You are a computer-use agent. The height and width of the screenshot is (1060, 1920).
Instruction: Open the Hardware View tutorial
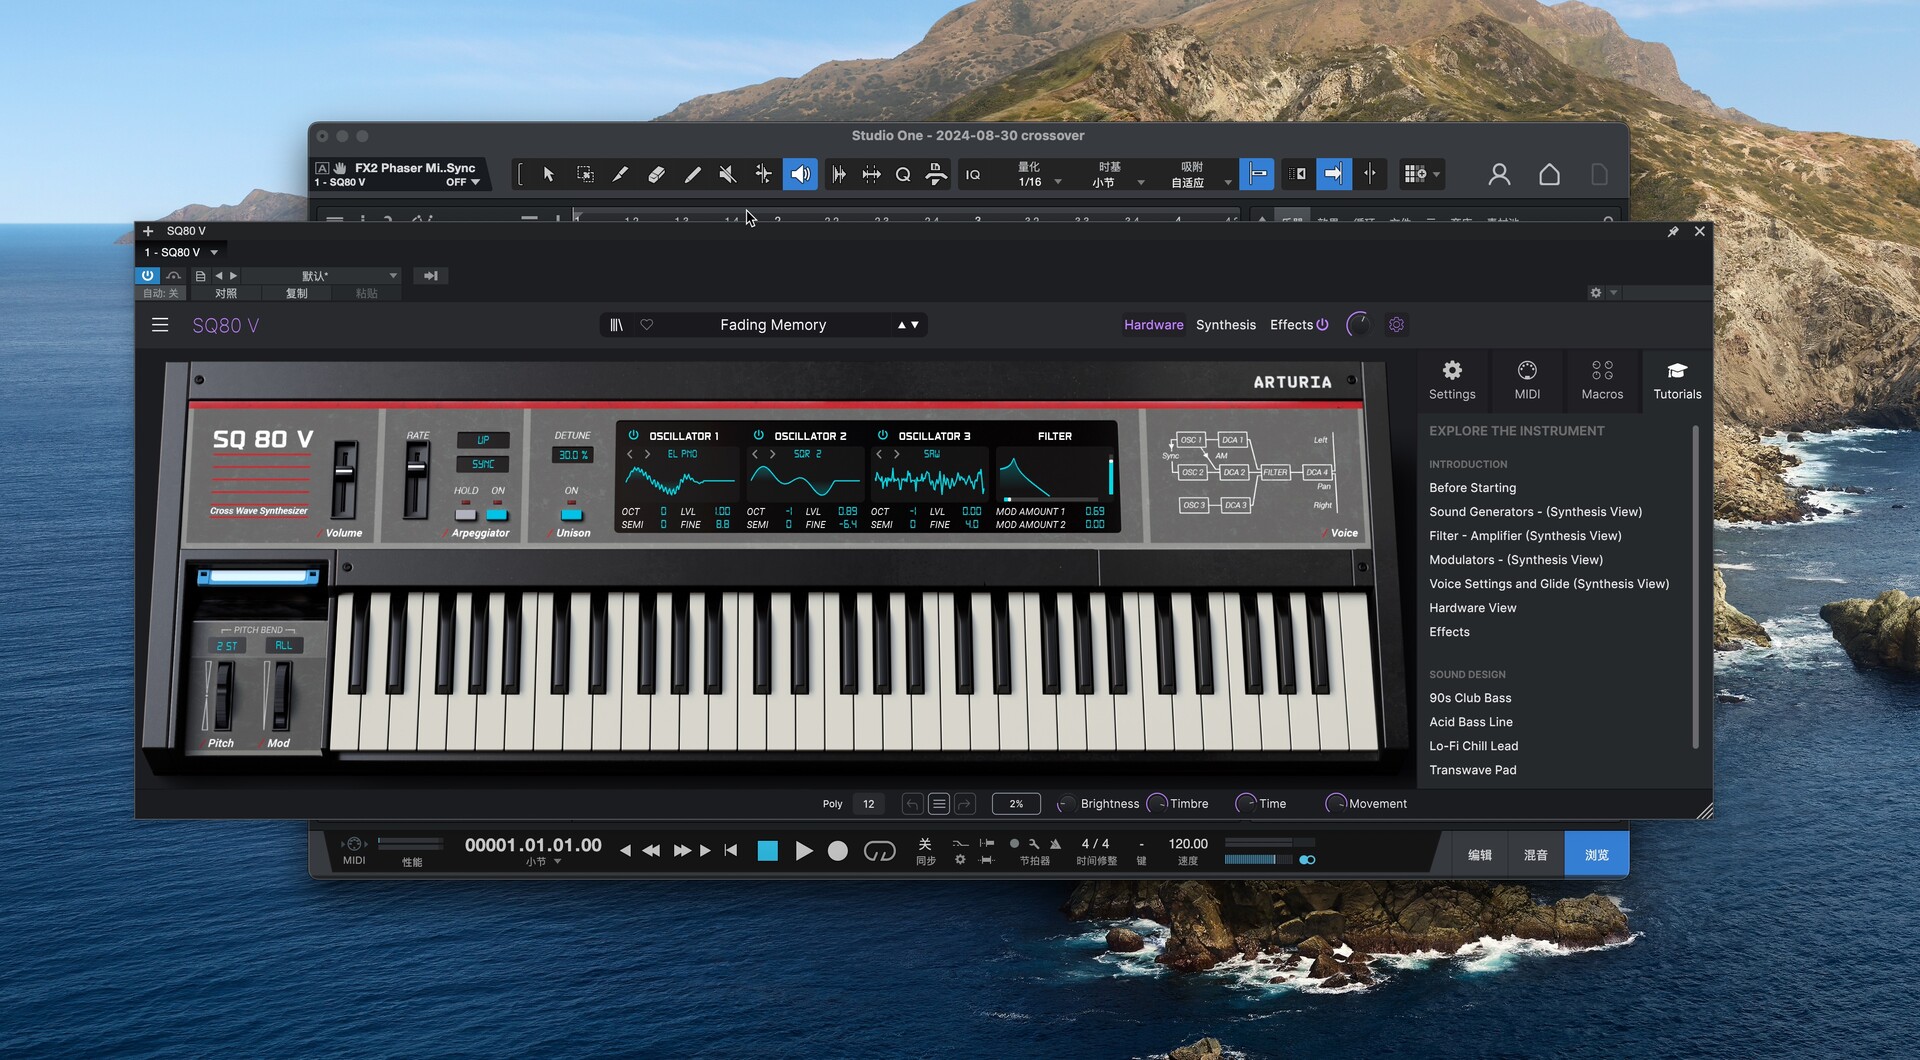(1472, 608)
